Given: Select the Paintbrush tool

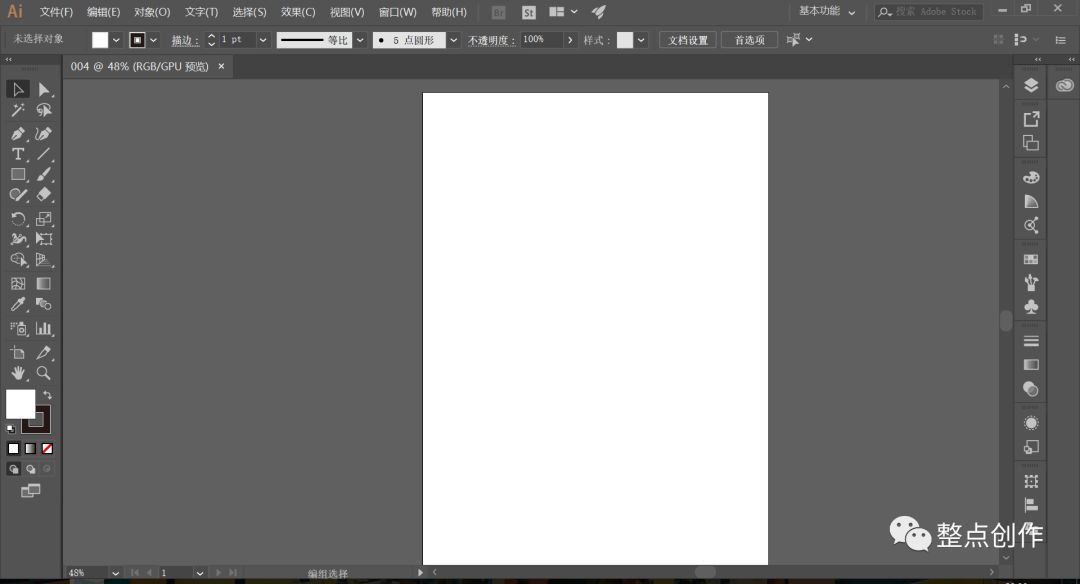Looking at the screenshot, I should pos(43,175).
